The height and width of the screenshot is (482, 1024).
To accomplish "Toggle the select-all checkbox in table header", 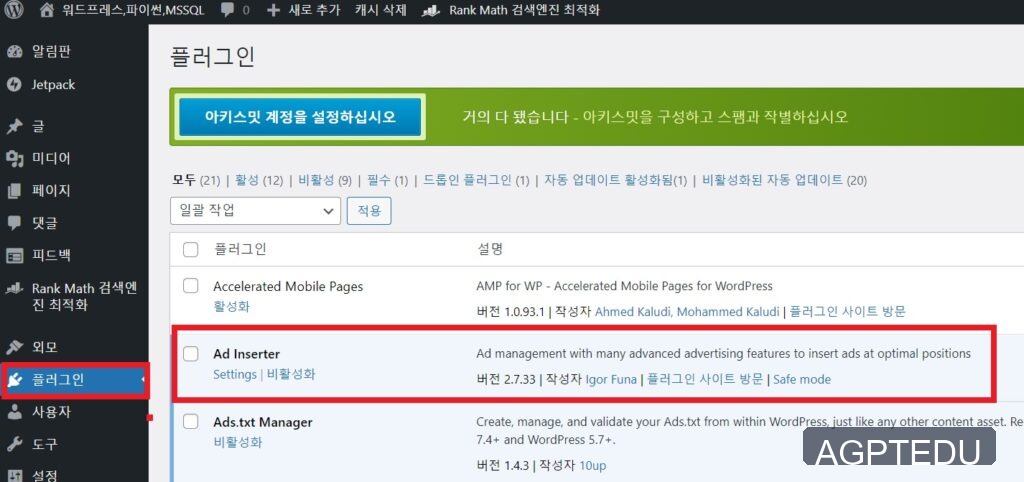I will point(191,249).
